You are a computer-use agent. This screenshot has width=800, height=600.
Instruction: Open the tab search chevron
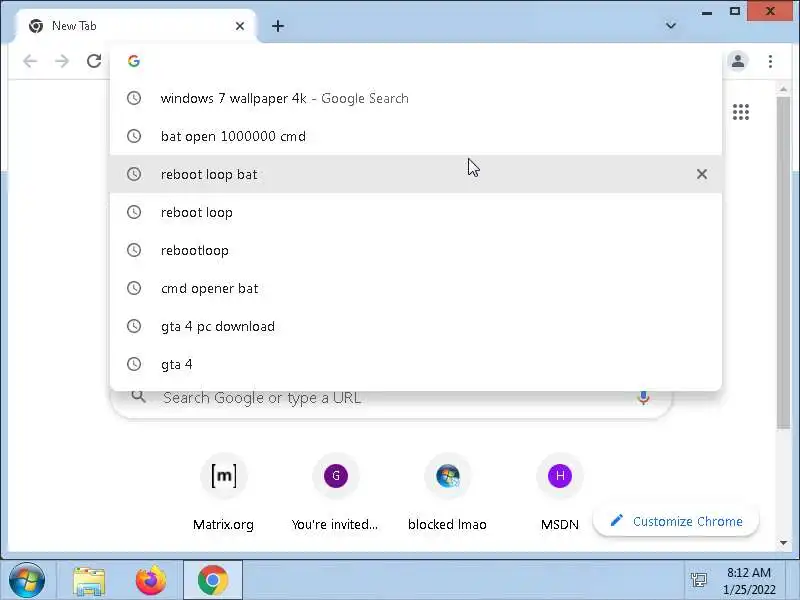point(671,26)
